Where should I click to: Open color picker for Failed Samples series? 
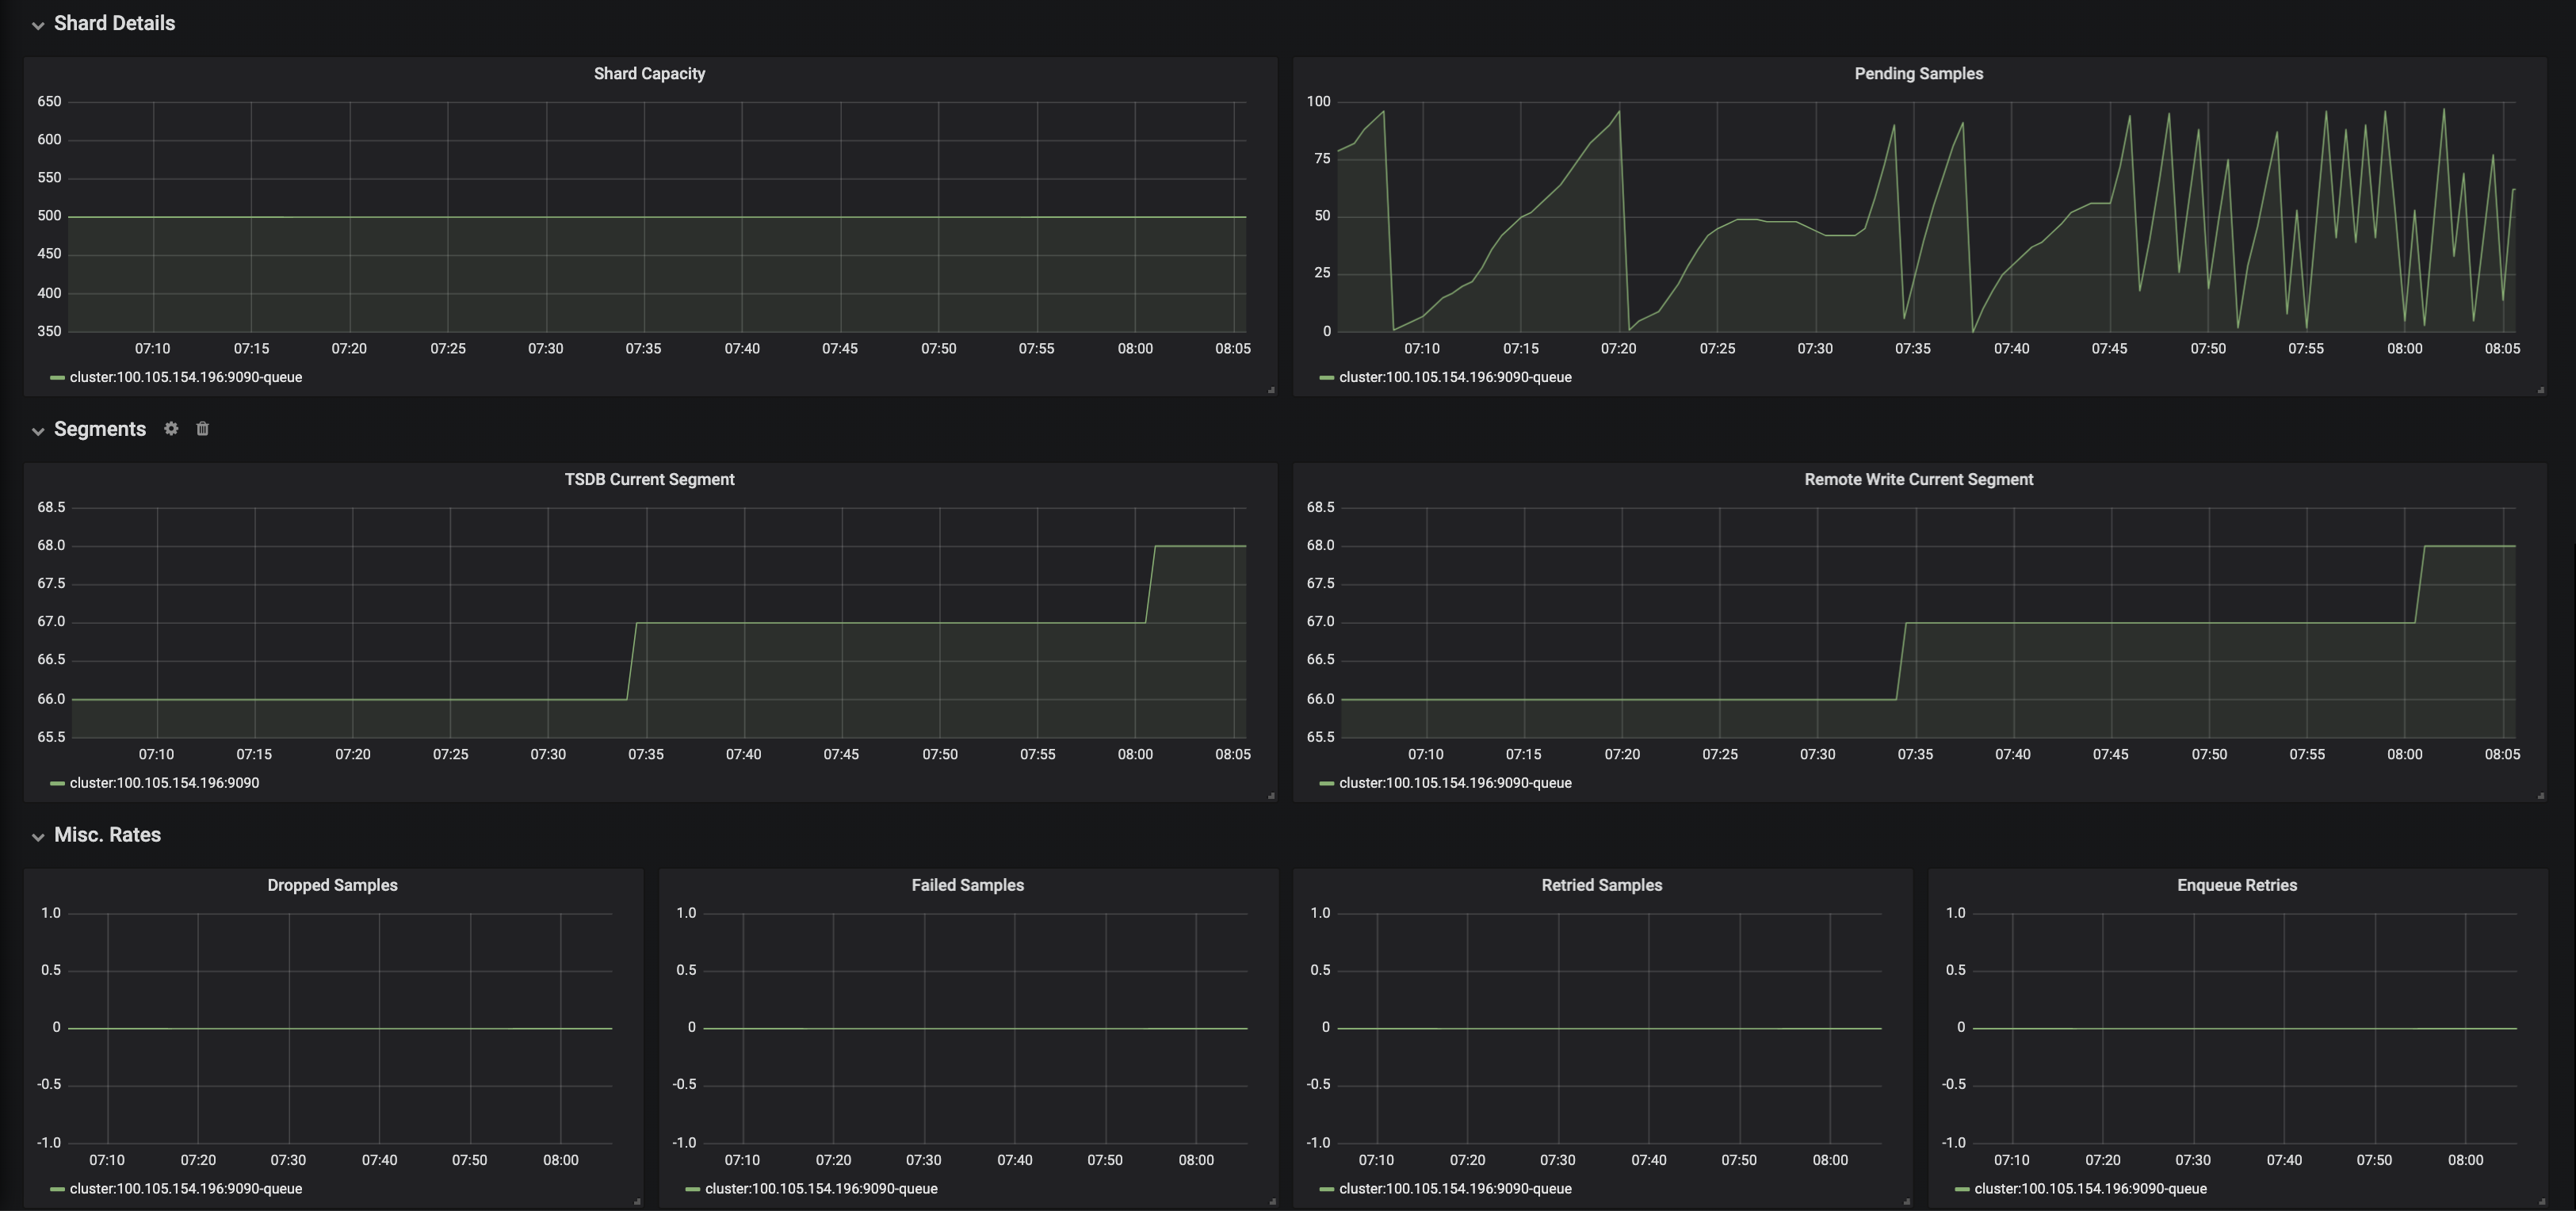[693, 1190]
